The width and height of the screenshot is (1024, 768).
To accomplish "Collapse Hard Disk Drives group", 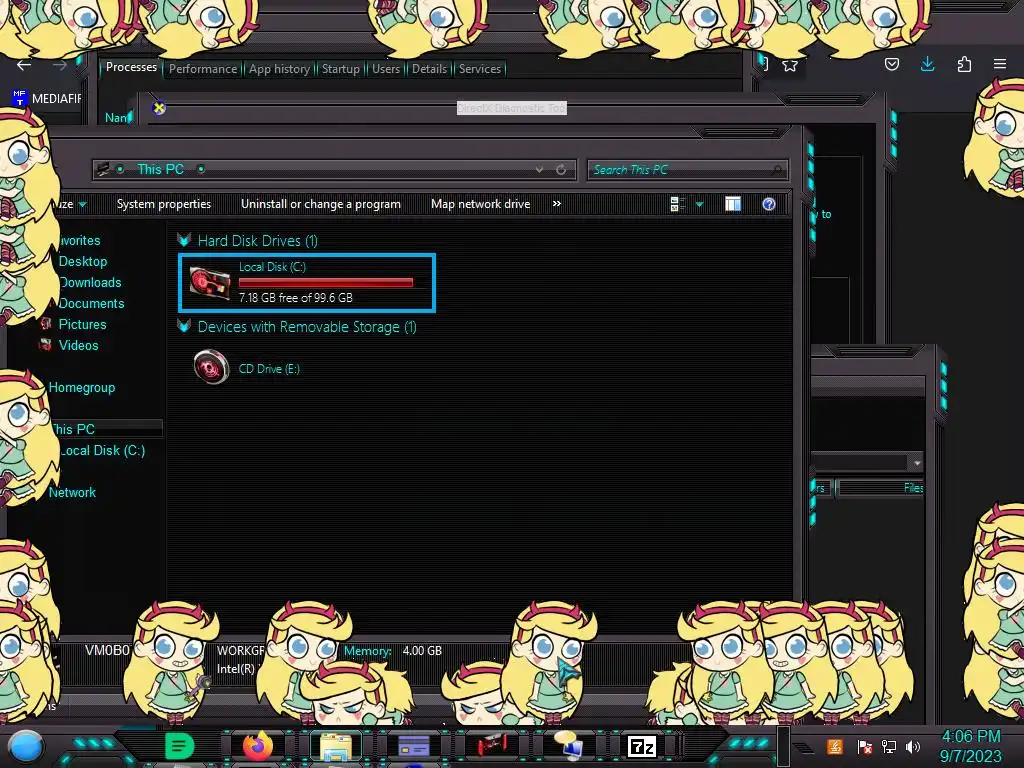I will (x=184, y=240).
